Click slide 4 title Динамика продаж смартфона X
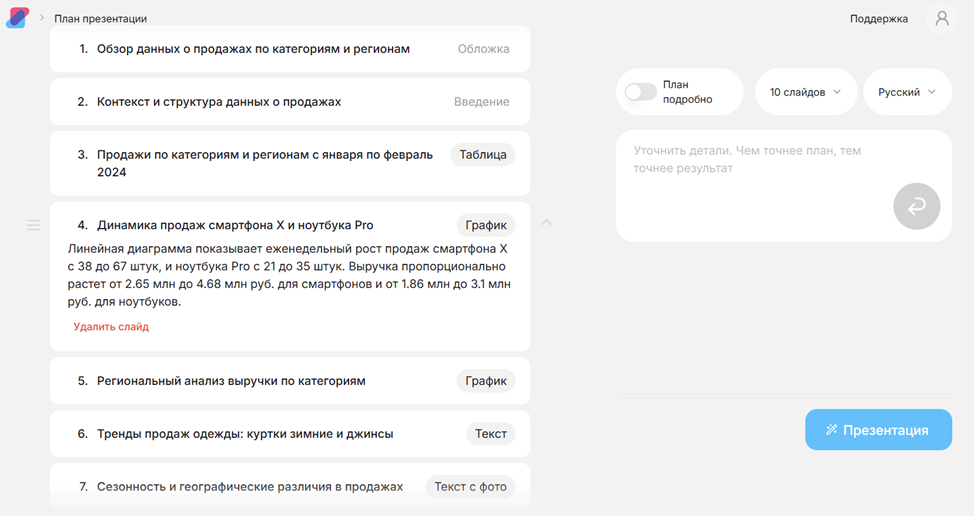The width and height of the screenshot is (974, 516). pyautogui.click(x=235, y=225)
